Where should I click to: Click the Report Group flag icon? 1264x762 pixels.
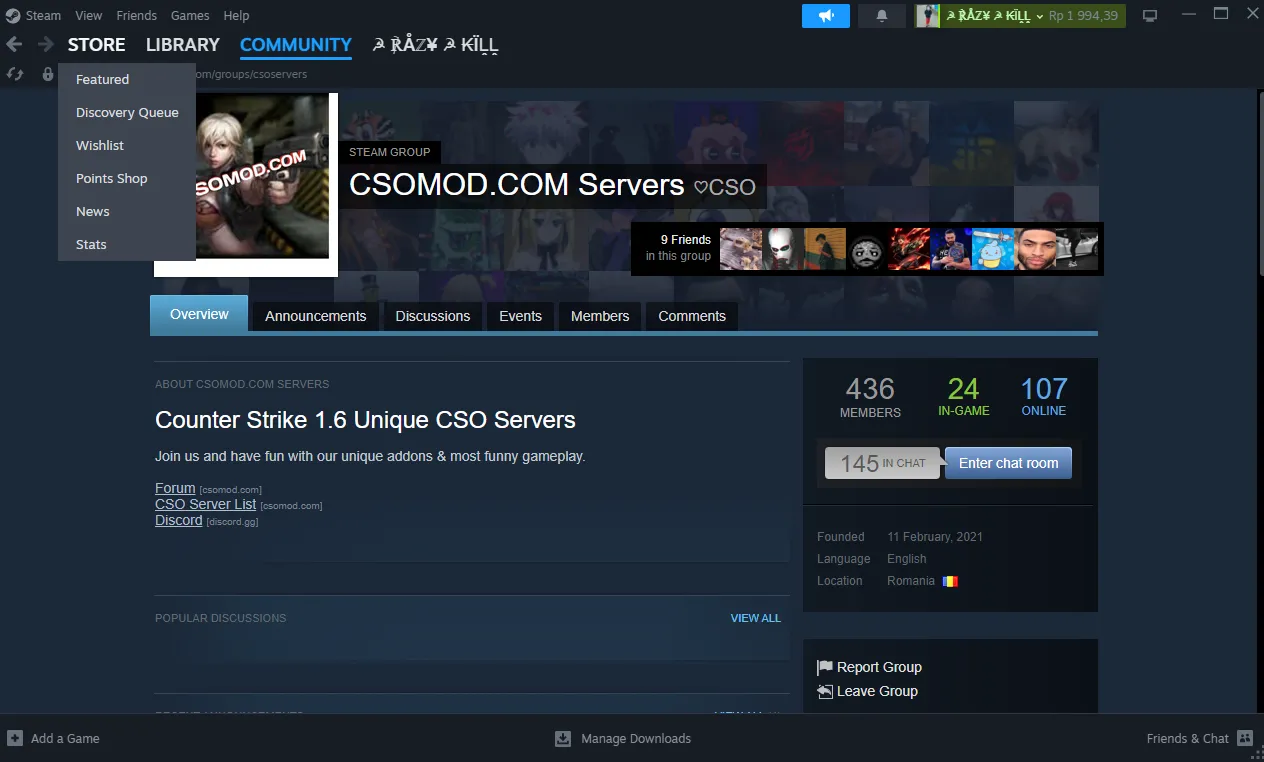coord(825,667)
